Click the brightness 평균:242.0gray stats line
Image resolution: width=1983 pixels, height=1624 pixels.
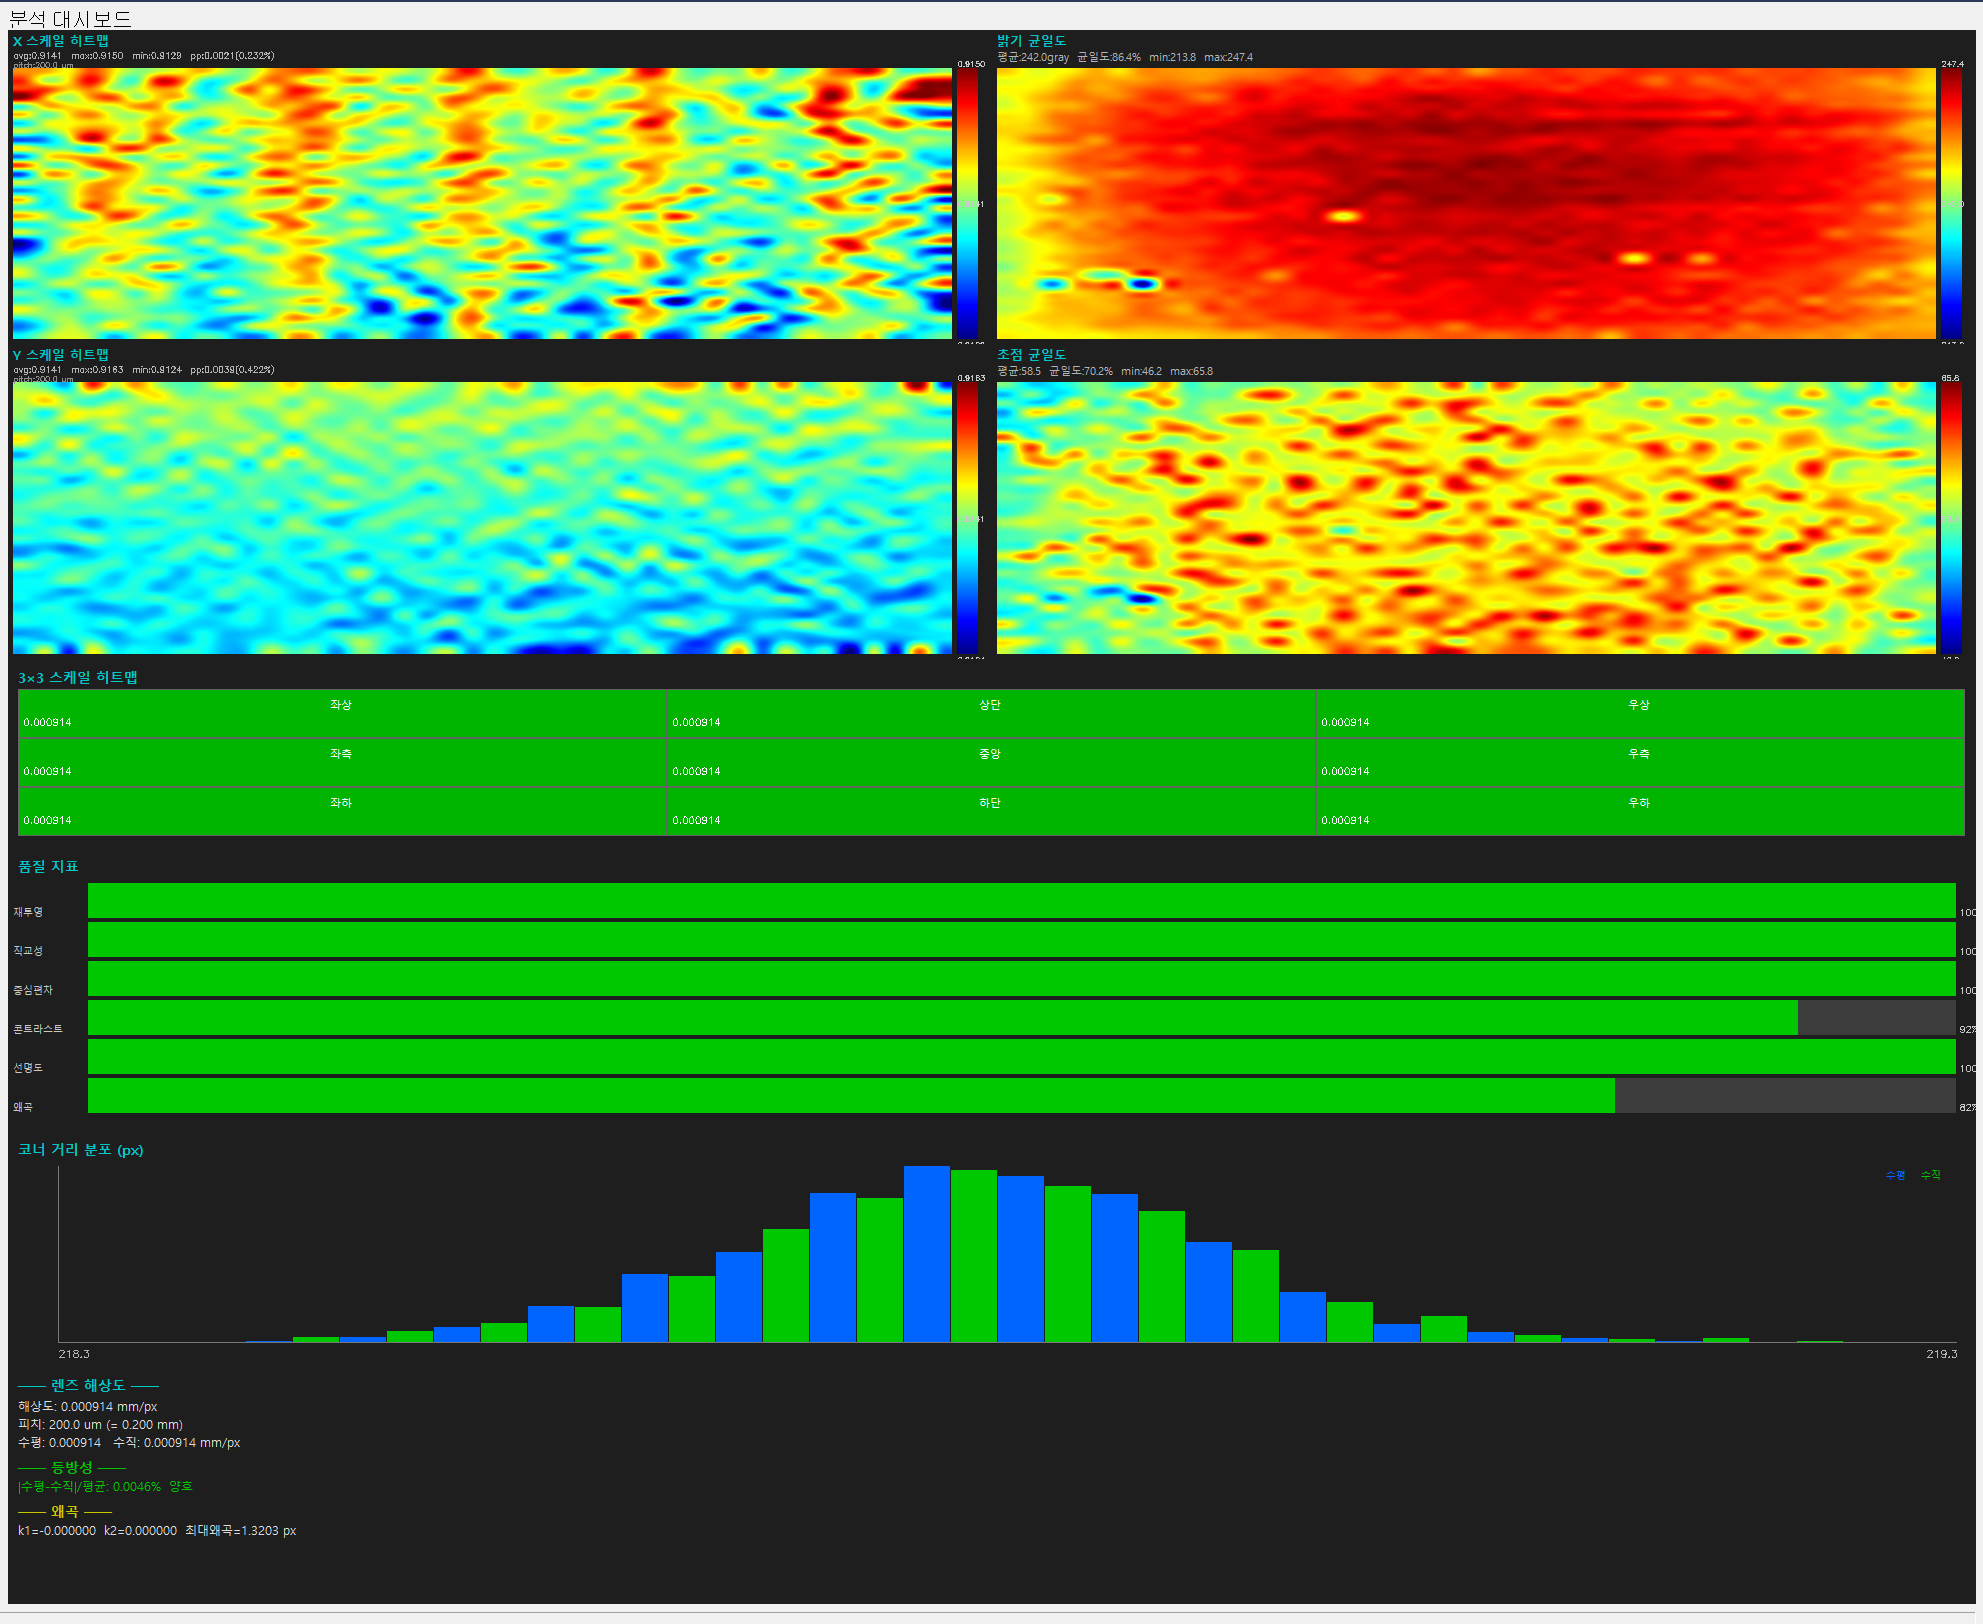tap(1125, 57)
